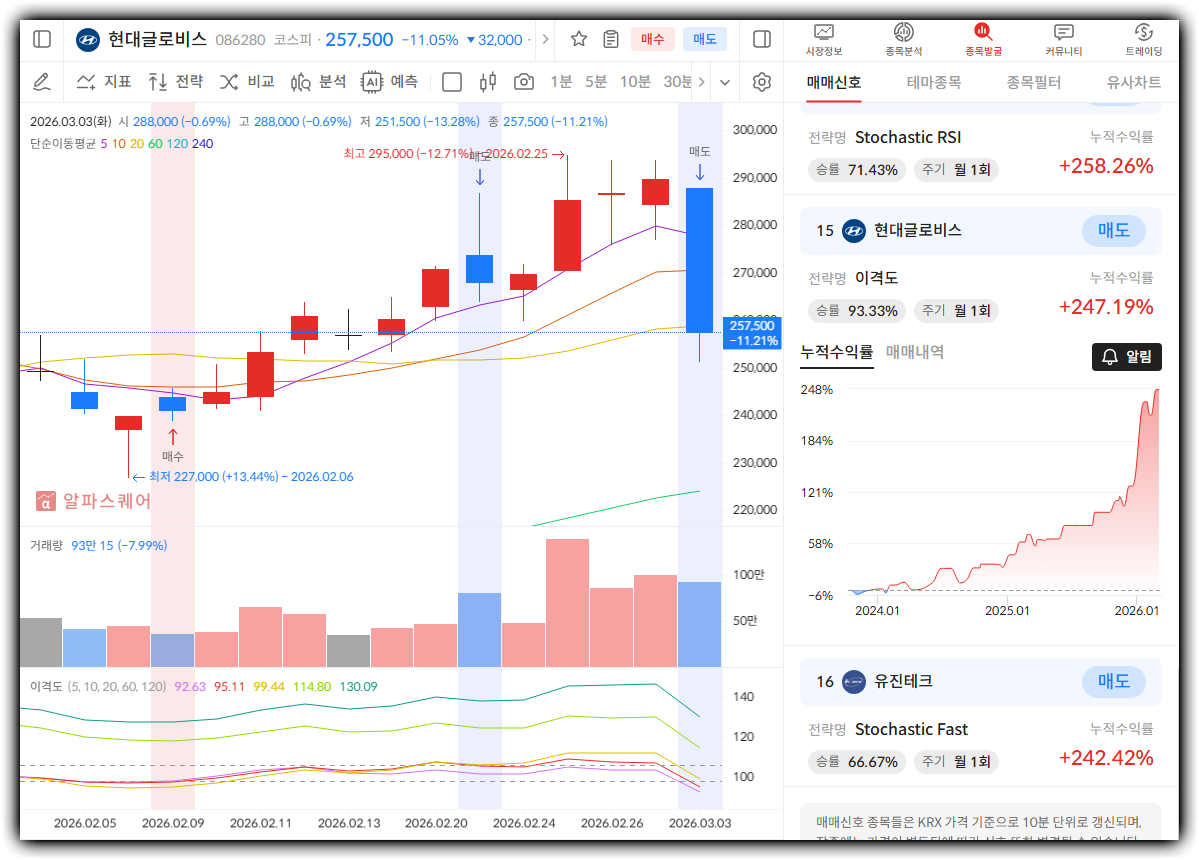Open the memo clipboard icon
This screenshot has width=1199, height=860.
click(x=611, y=39)
